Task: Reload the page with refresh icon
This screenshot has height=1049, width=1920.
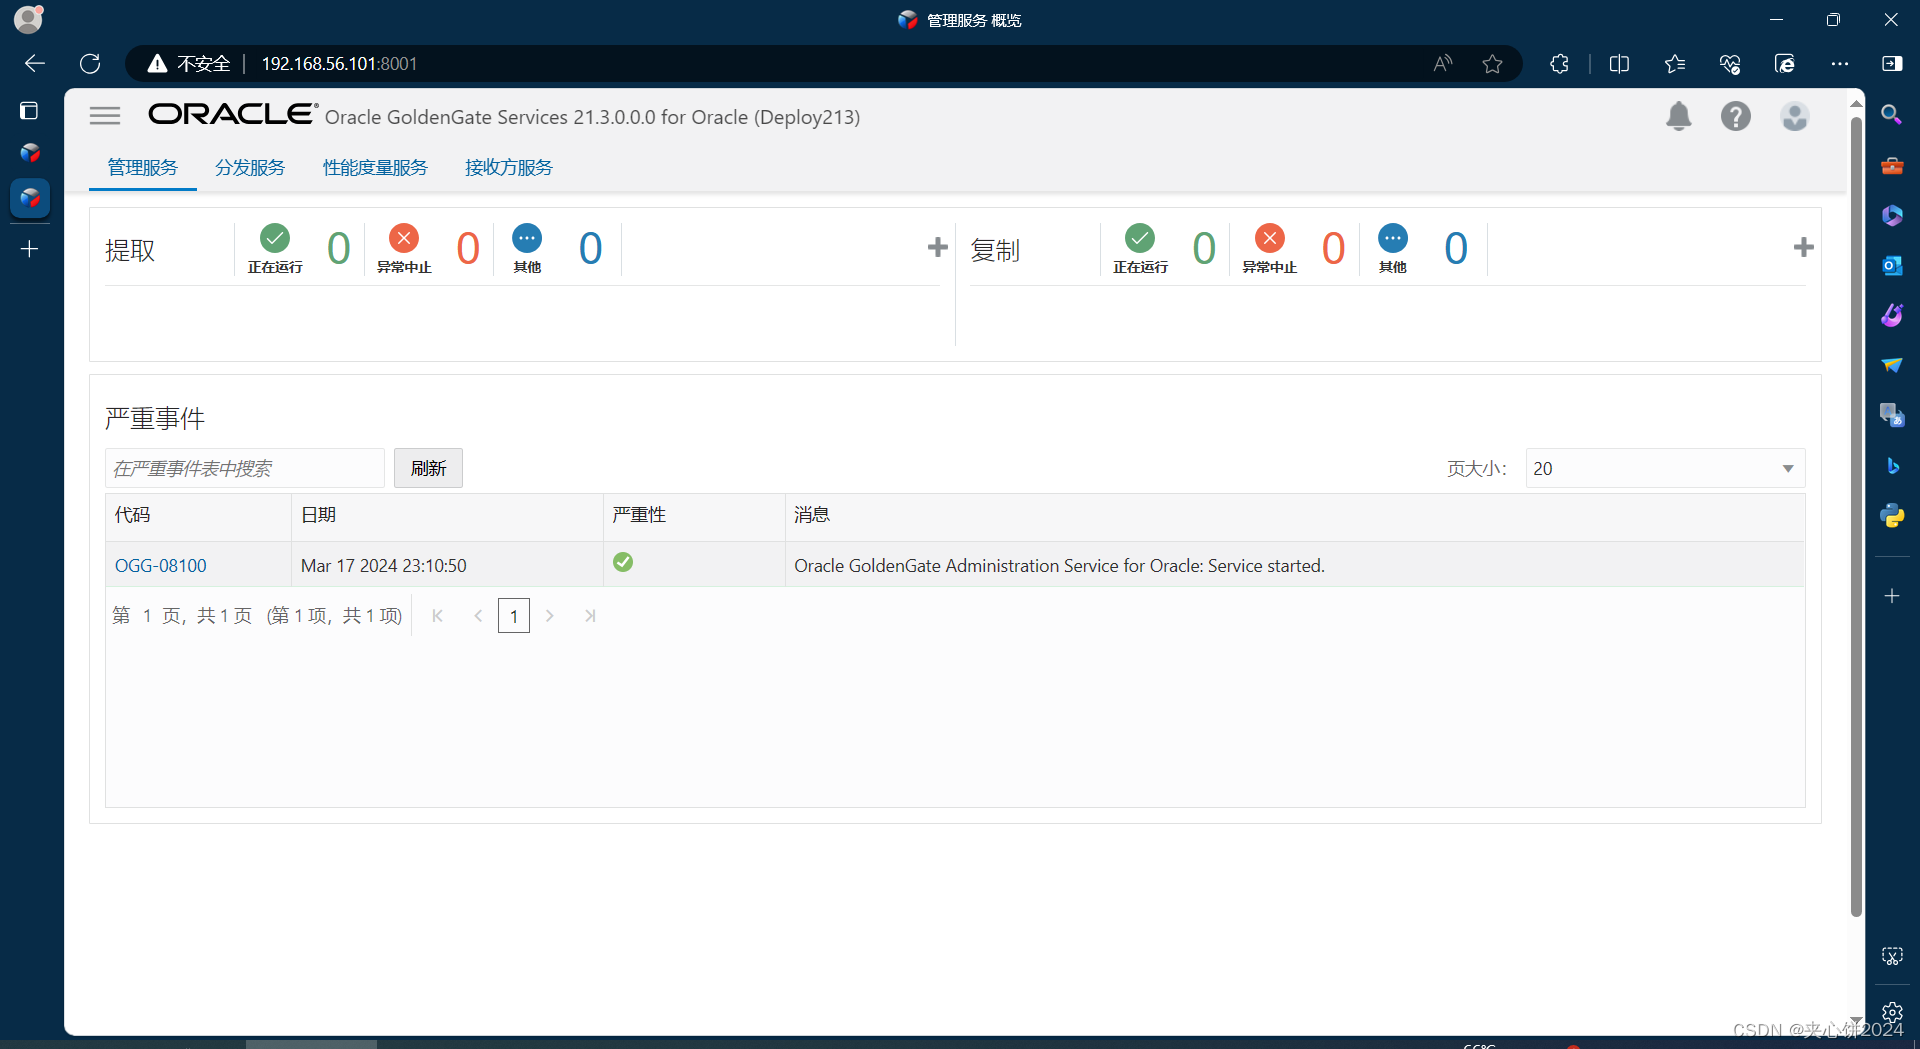Action: 90,64
